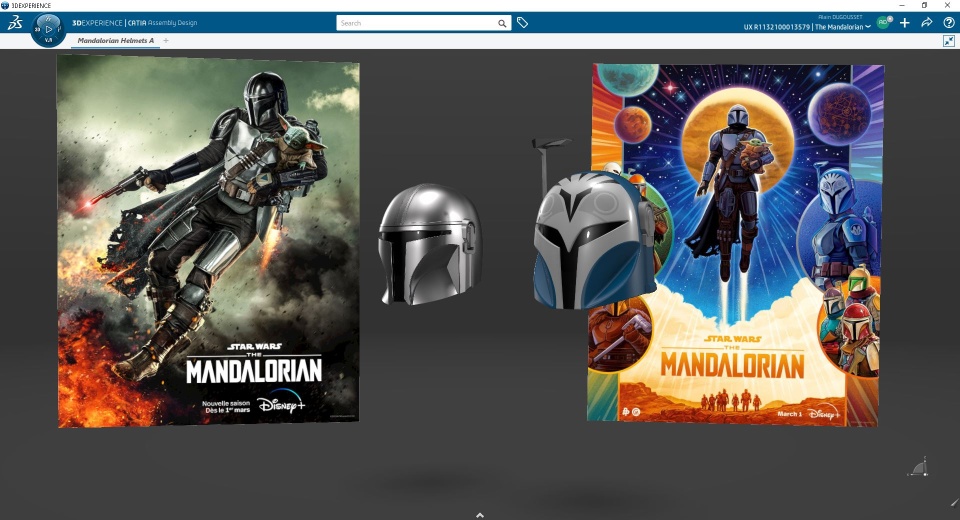Screen dimensions: 960x520
Task: Select the silver Mandalorian helmet model
Action: [430, 244]
